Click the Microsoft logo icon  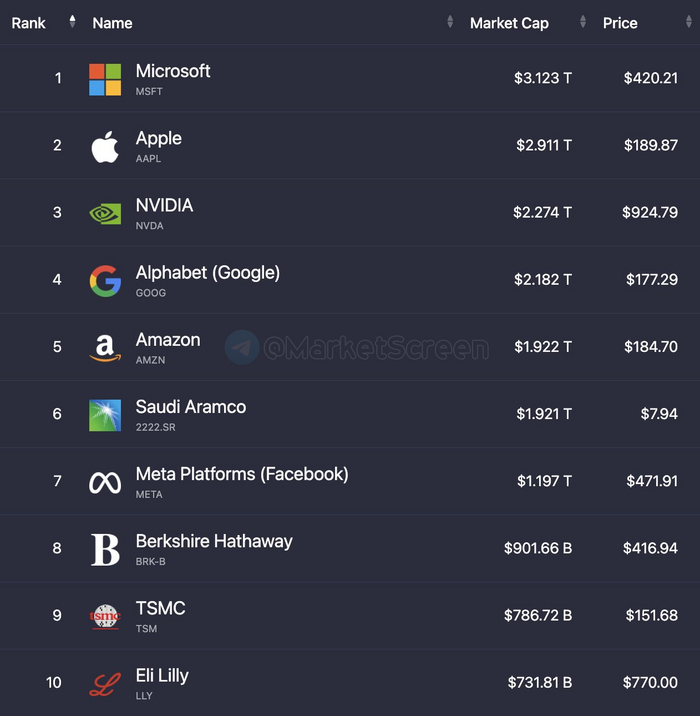(x=105, y=79)
